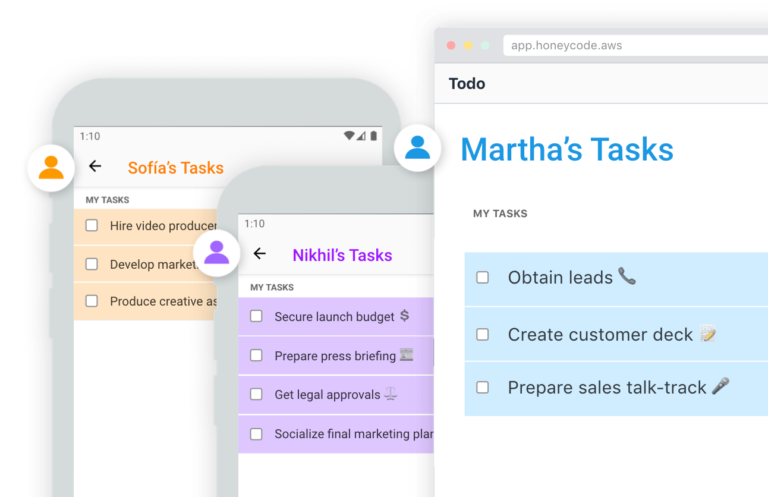Click the app.honeycode.aws address bar
Viewport: 768px width, 497px height.
636,46
